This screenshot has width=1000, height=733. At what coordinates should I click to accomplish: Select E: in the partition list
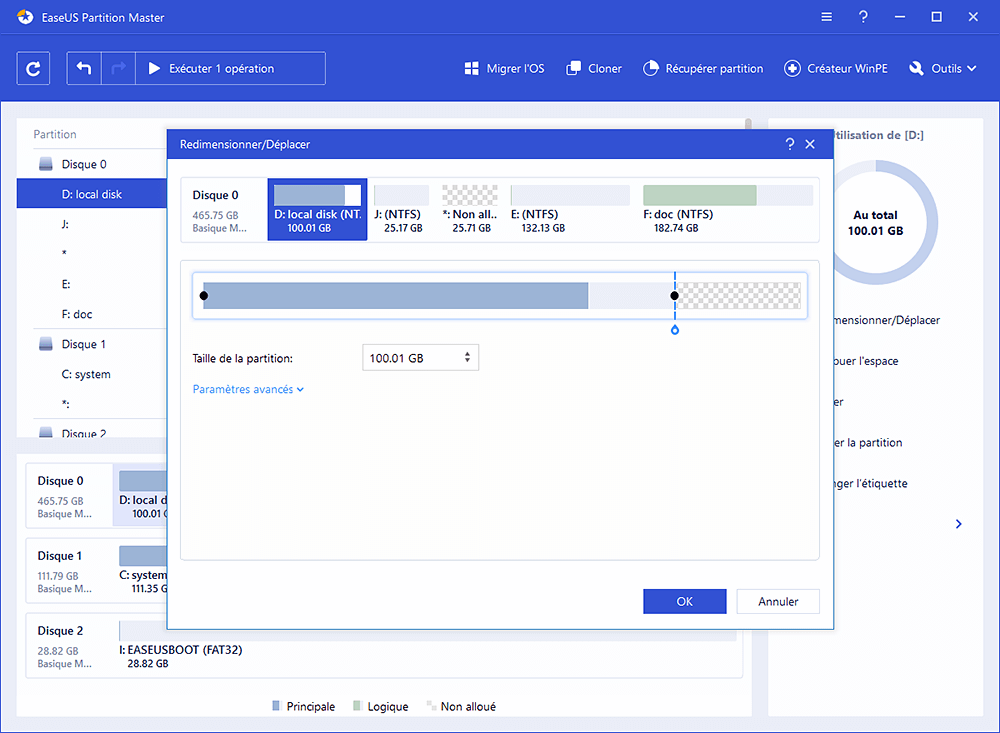click(x=66, y=284)
